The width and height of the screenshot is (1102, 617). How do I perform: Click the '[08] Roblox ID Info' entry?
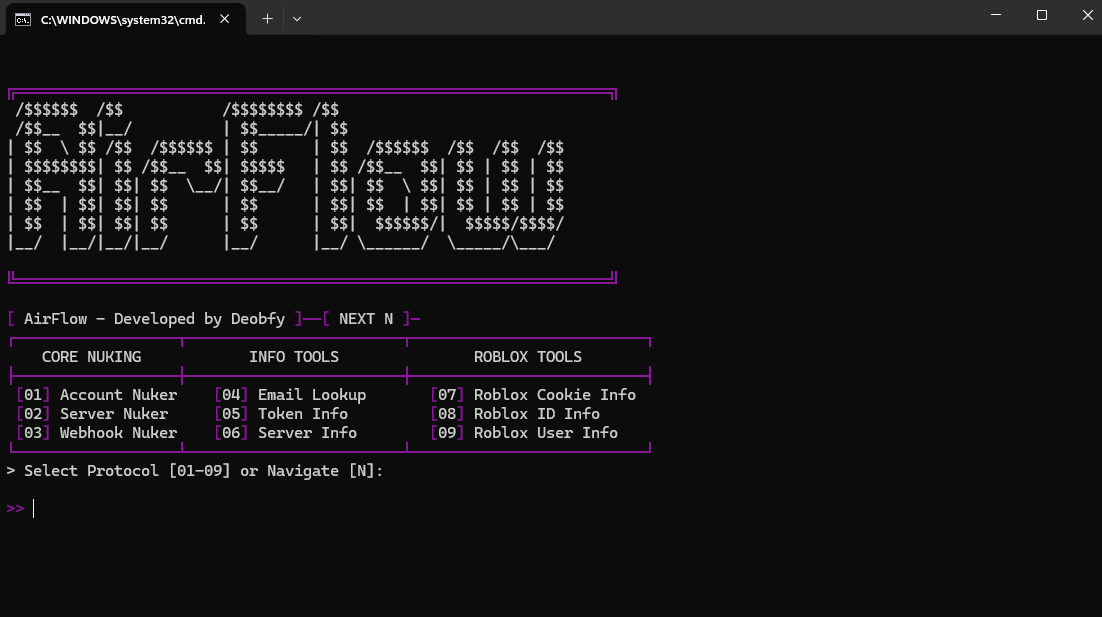click(x=515, y=414)
